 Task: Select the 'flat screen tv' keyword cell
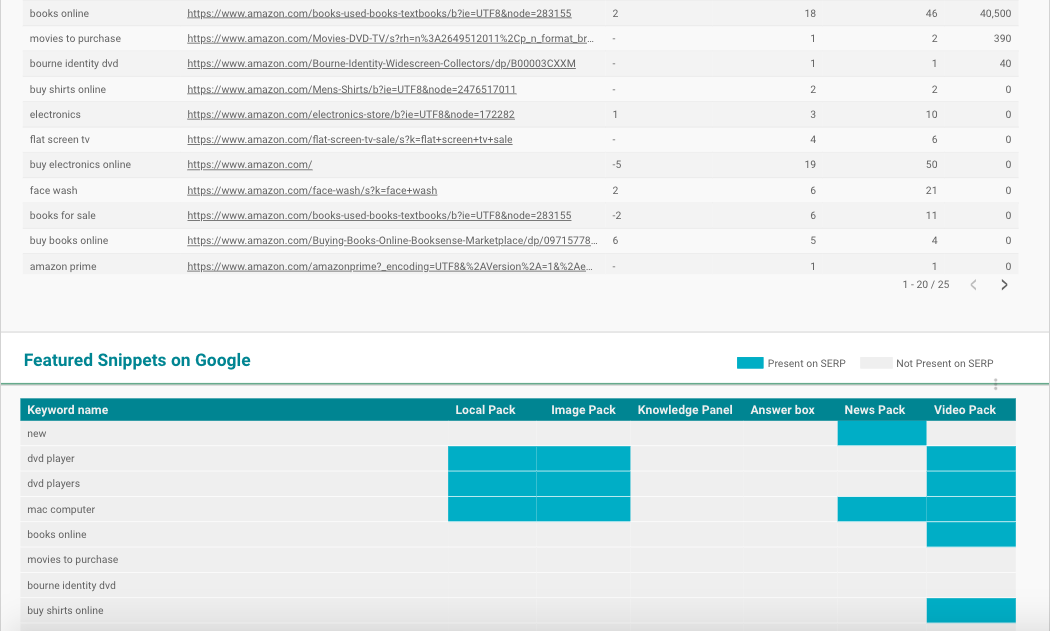tap(60, 140)
